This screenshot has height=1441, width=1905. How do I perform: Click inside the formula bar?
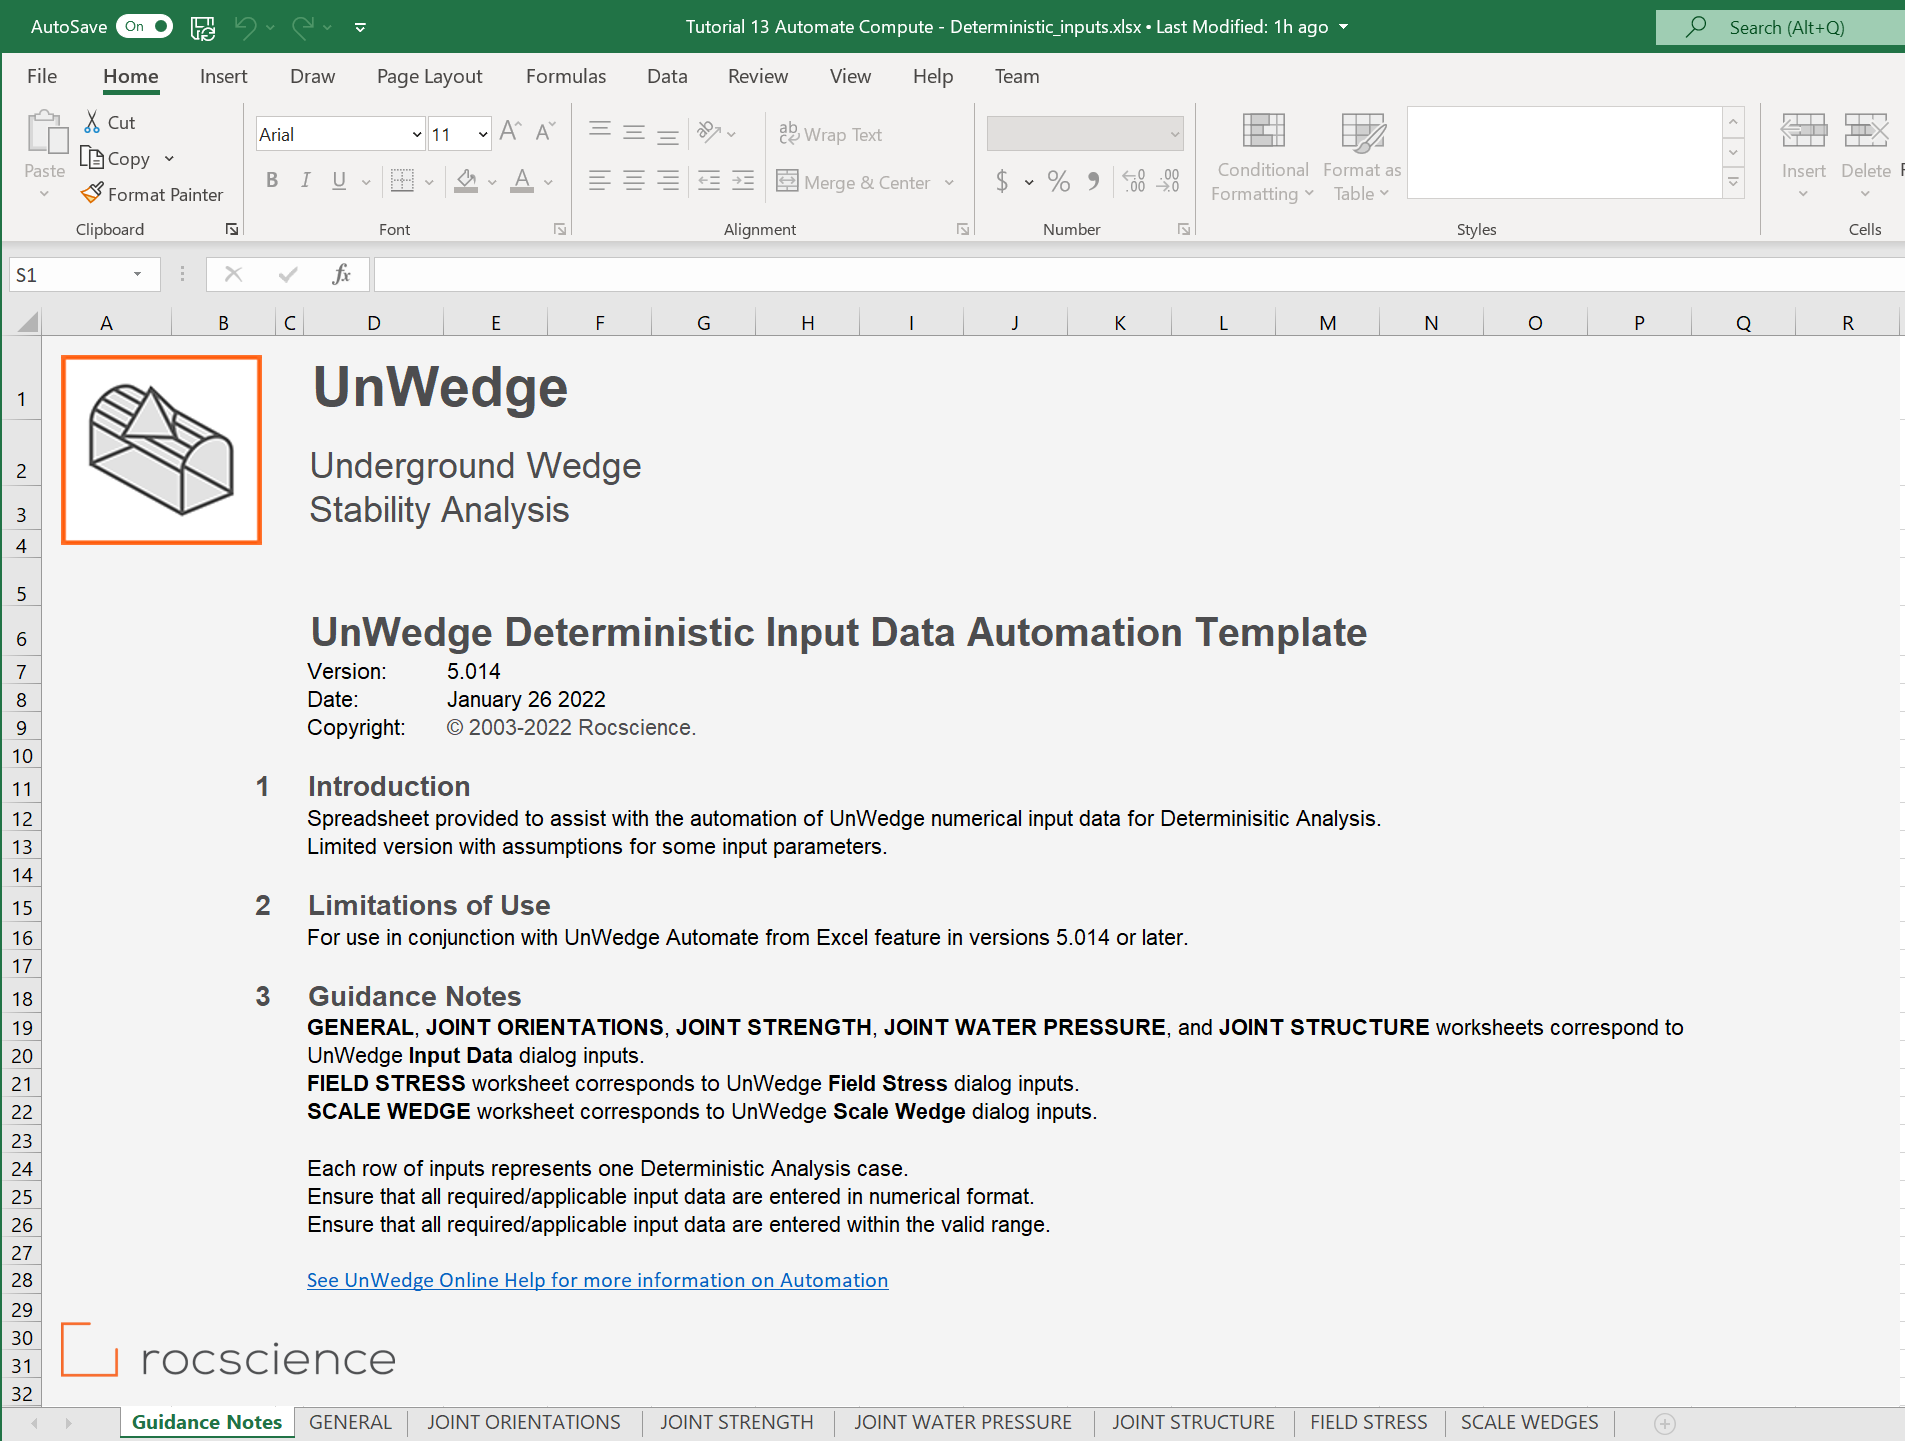pyautogui.click(x=1138, y=275)
